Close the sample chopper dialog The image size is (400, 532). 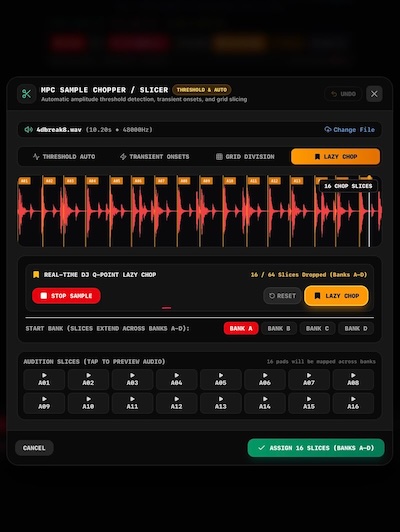[x=374, y=94]
